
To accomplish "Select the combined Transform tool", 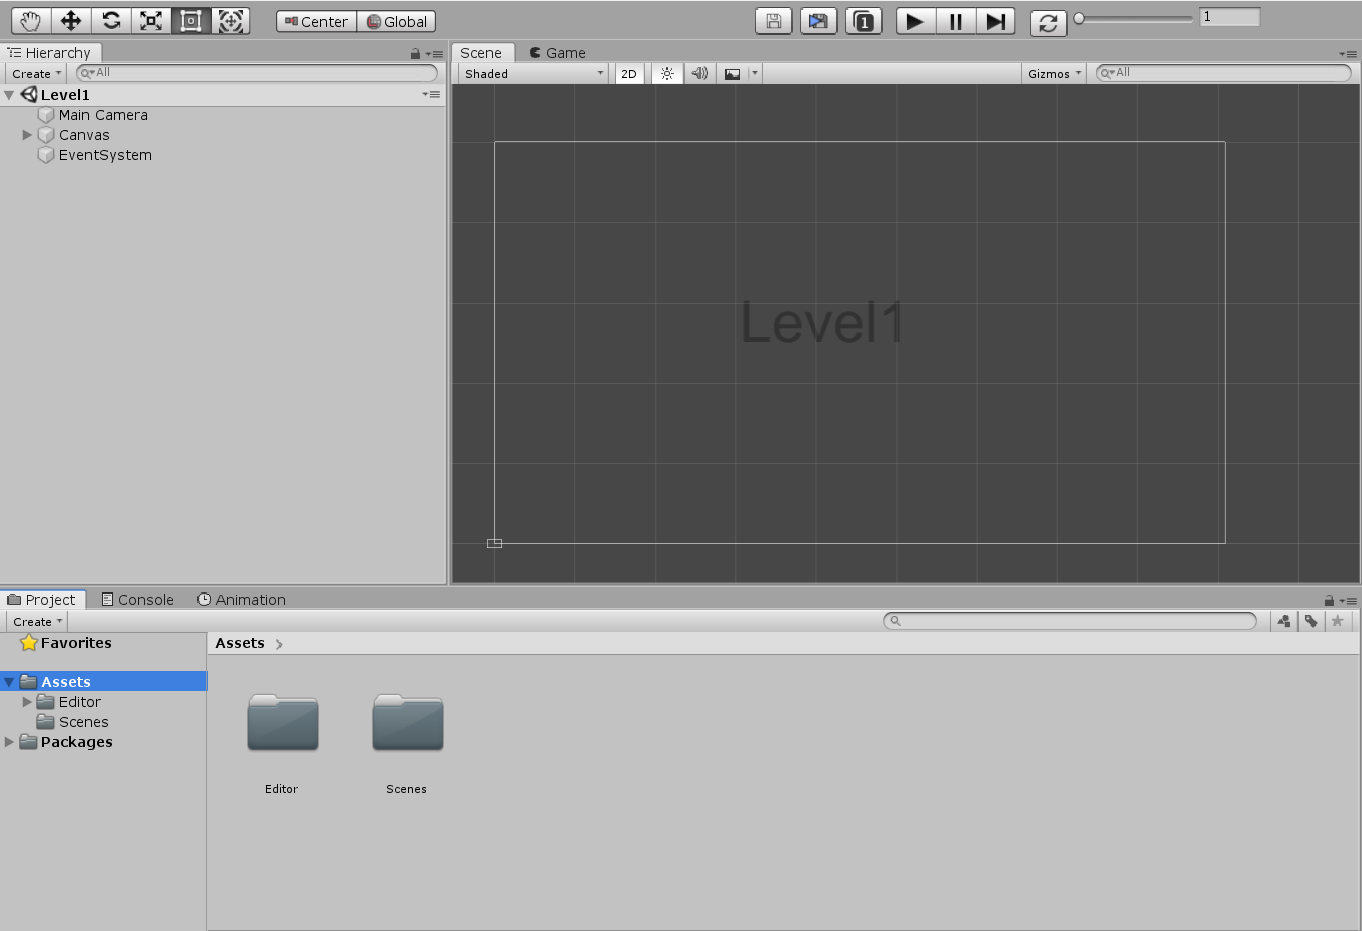I will [231, 21].
